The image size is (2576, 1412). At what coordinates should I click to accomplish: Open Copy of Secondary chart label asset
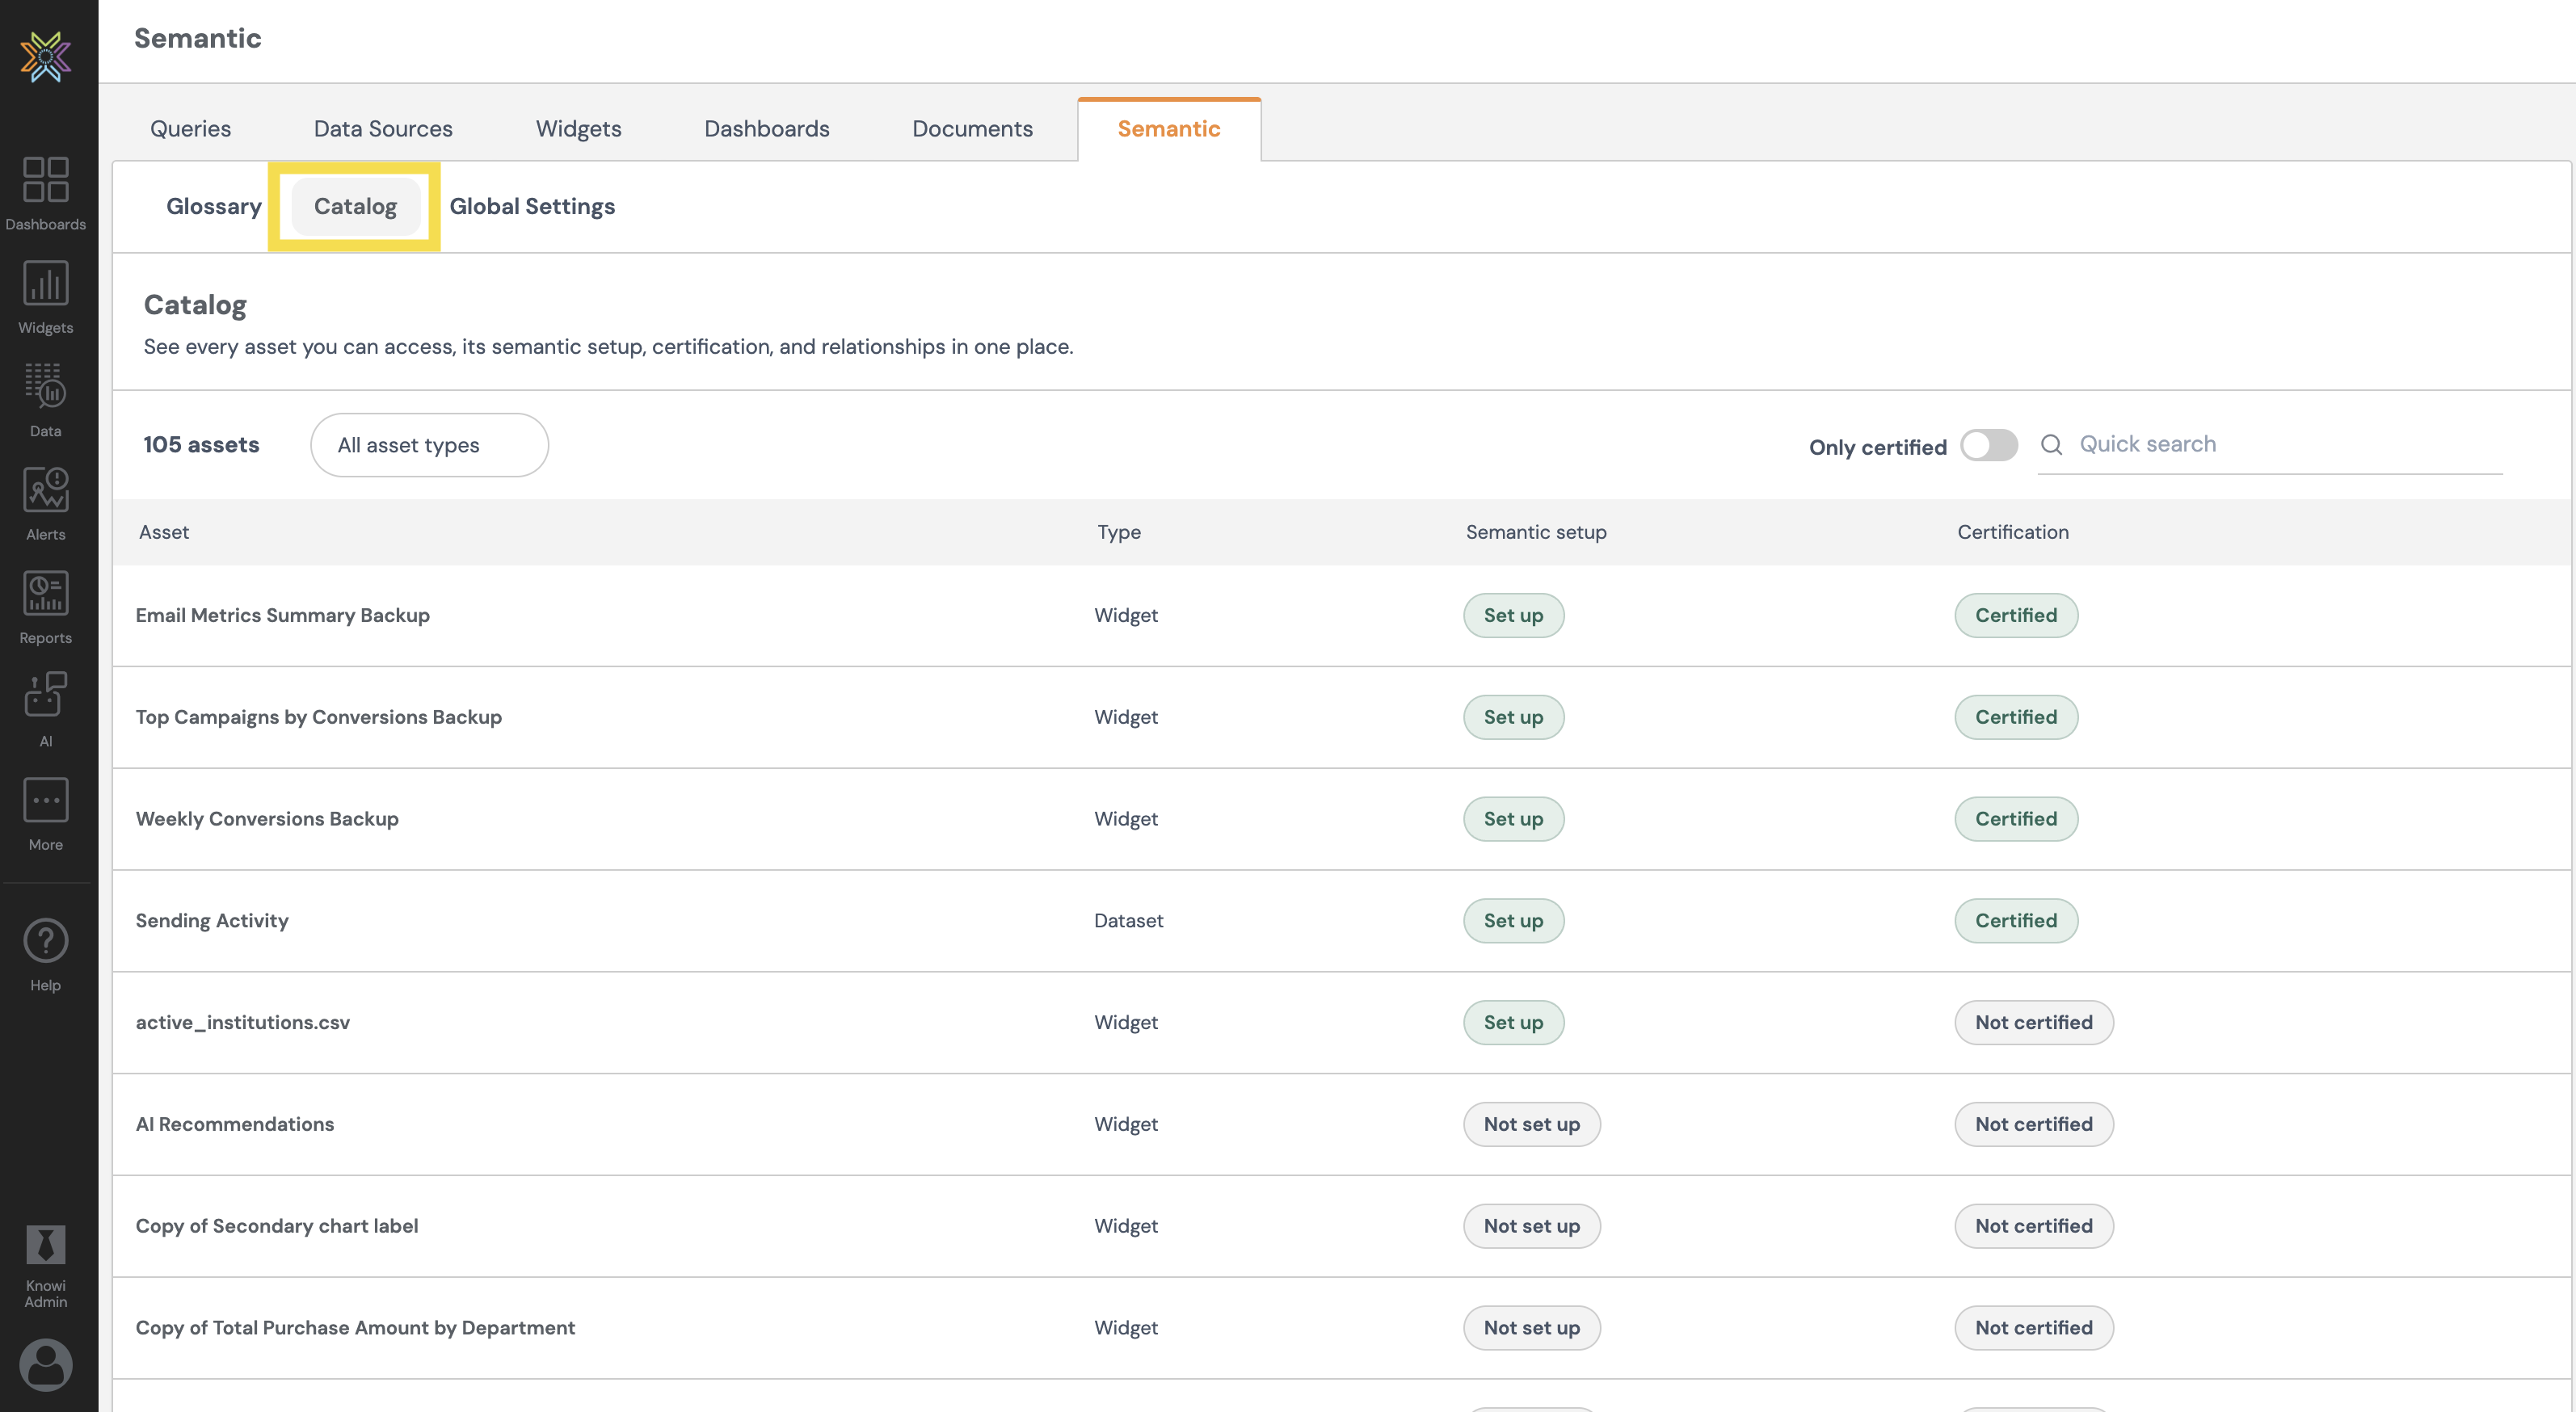(x=277, y=1226)
